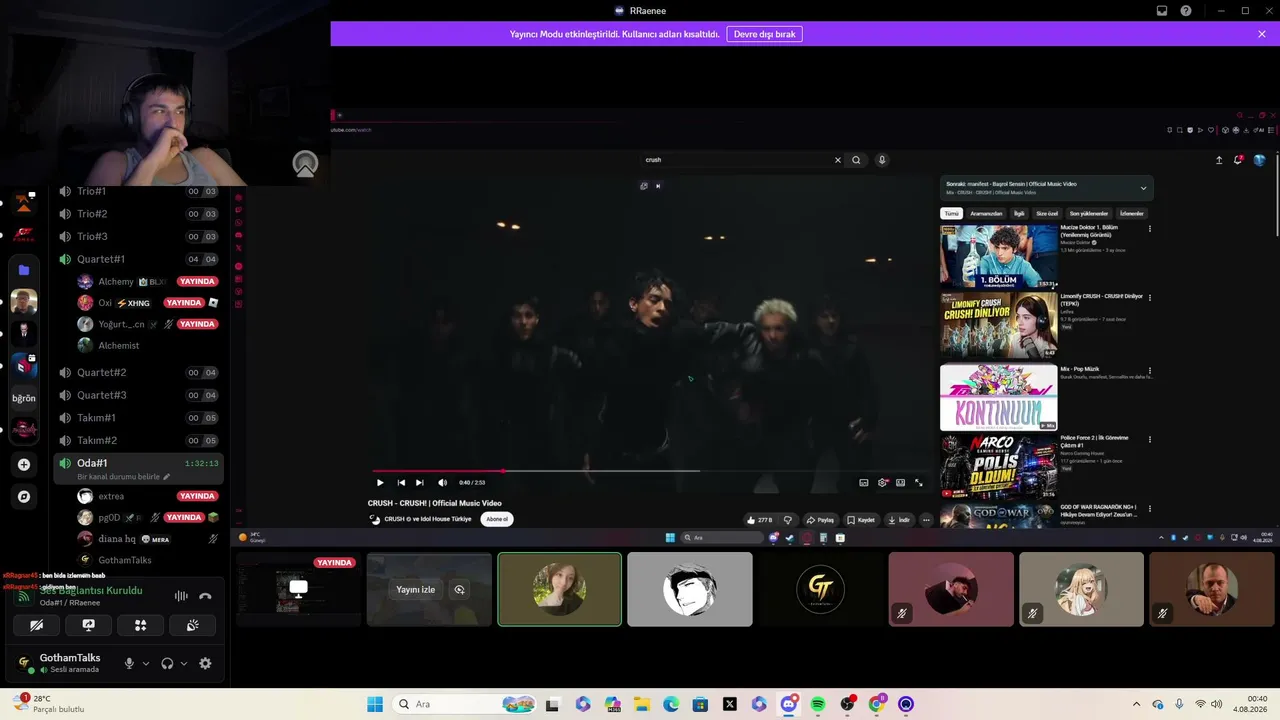The width and height of the screenshot is (1280, 720).
Task: Expand the 'Sonraki' mix playlist panel
Action: pyautogui.click(x=1143, y=188)
